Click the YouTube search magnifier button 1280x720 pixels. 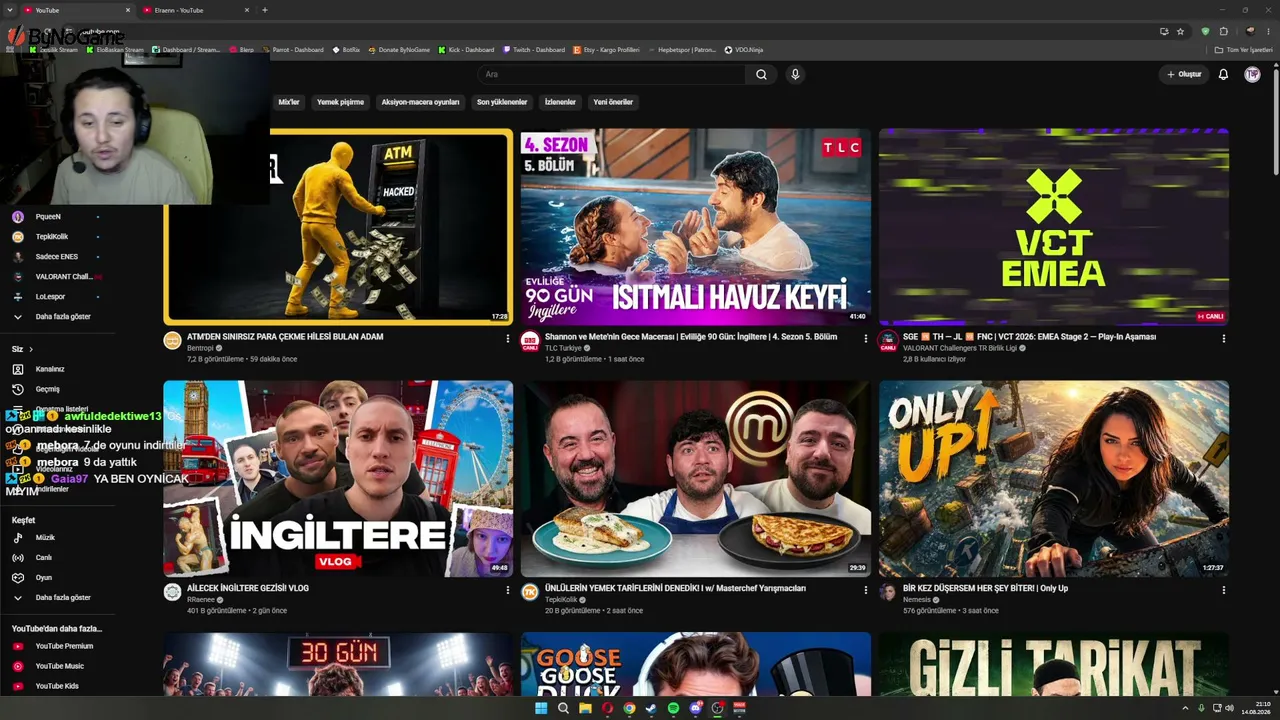tap(761, 74)
